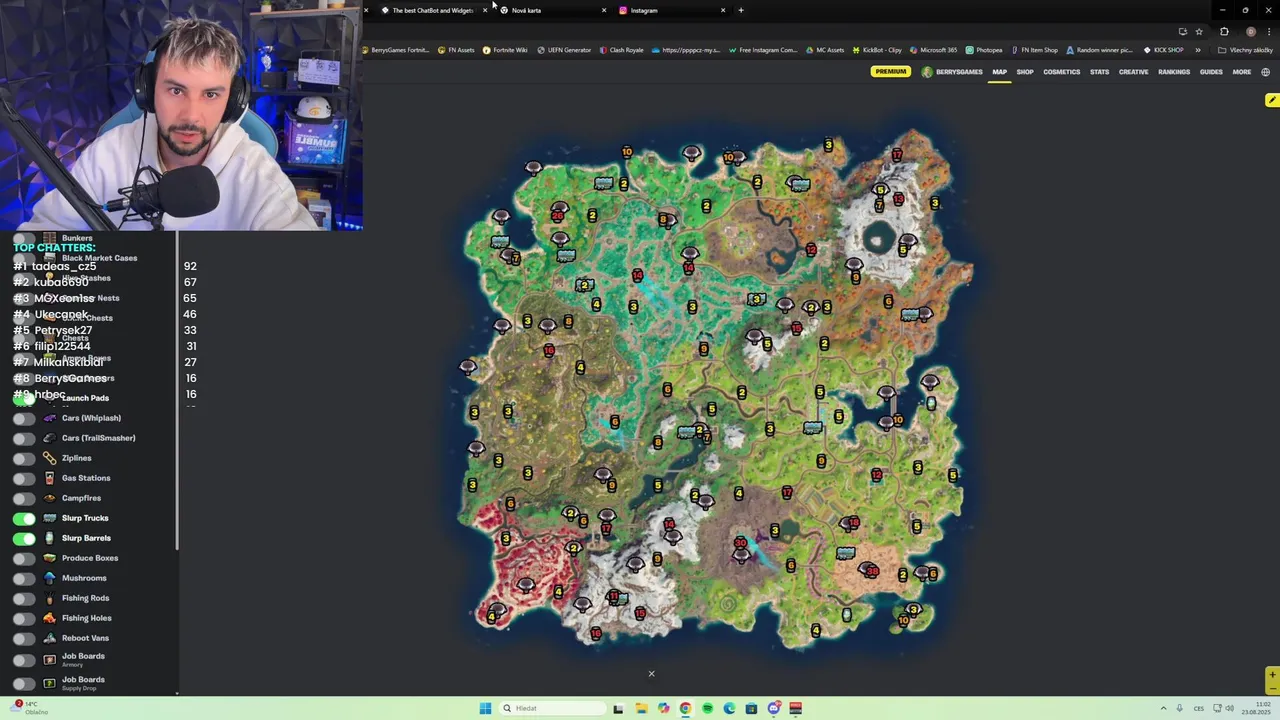Turn on the Campfires toggle

[24, 498]
